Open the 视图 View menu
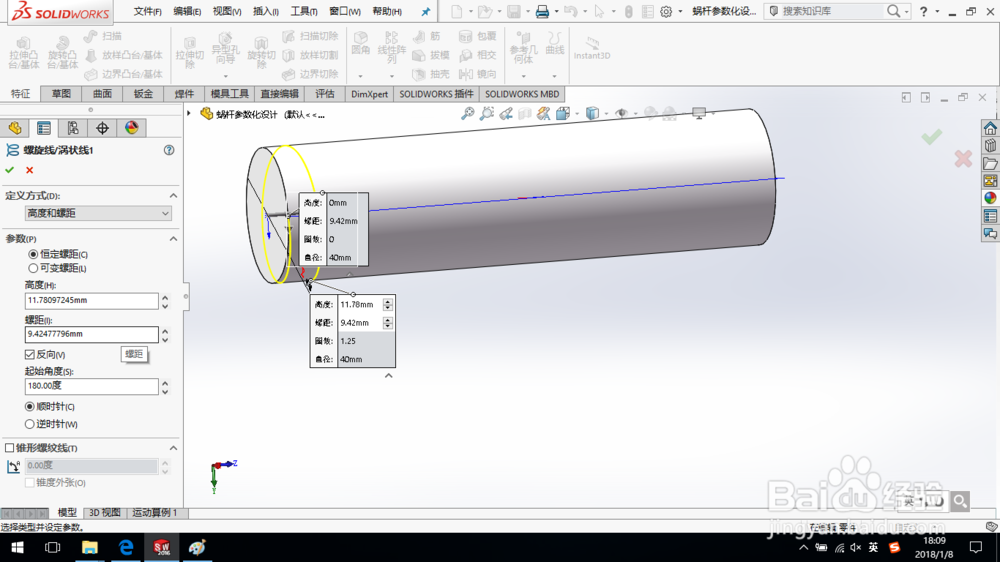 pyautogui.click(x=226, y=11)
